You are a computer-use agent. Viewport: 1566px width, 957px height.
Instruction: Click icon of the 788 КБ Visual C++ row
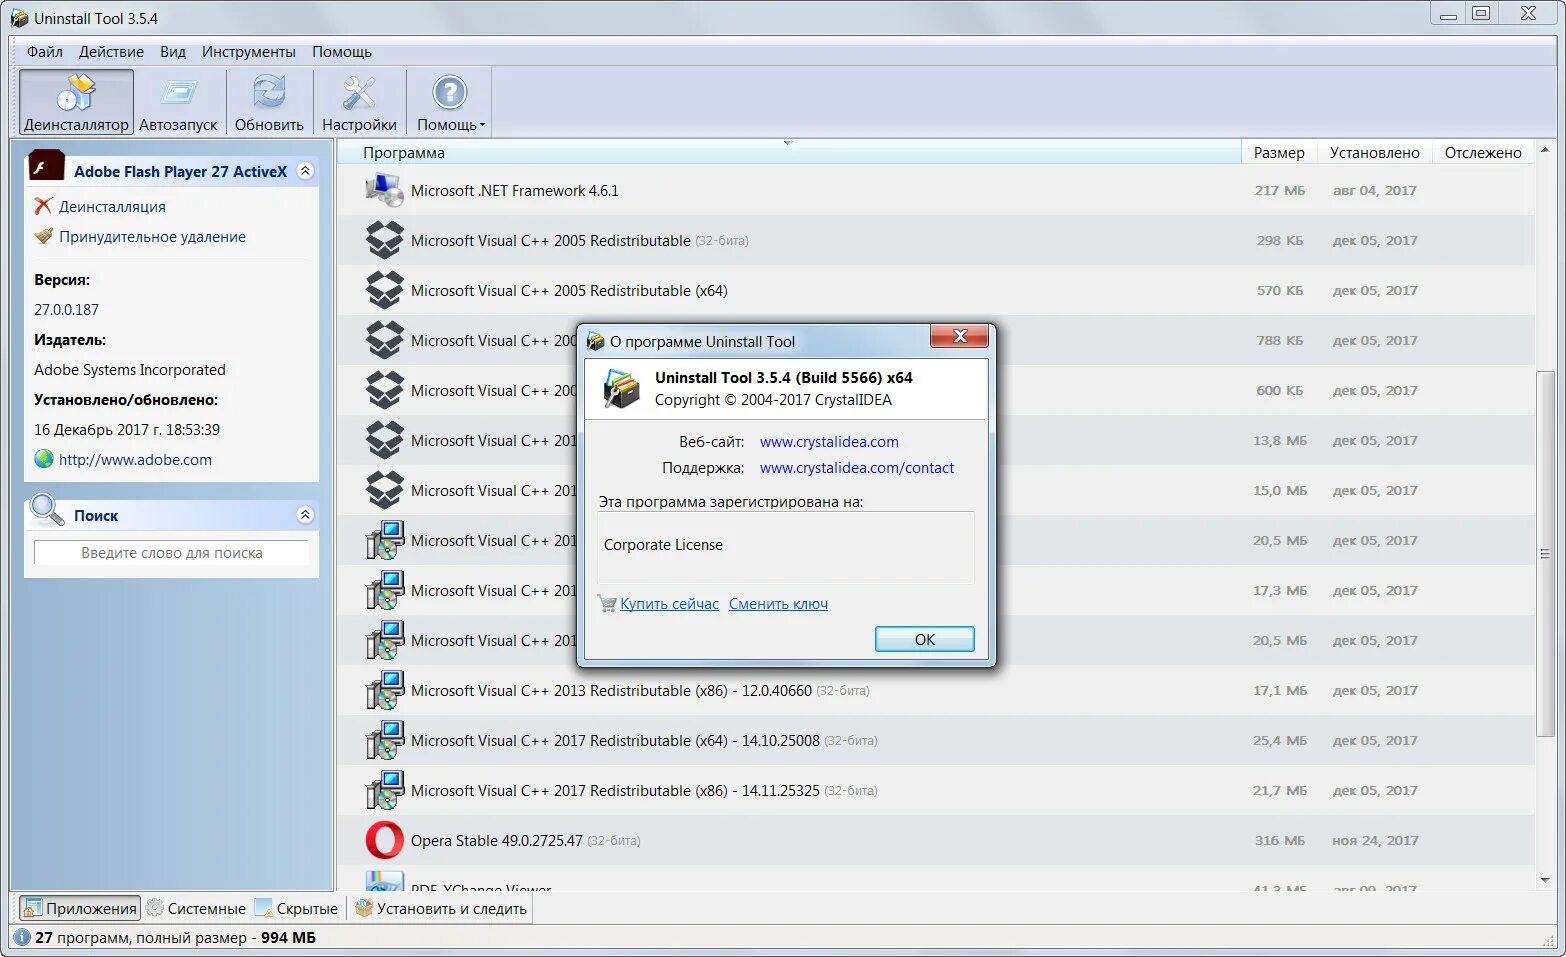pos(384,340)
